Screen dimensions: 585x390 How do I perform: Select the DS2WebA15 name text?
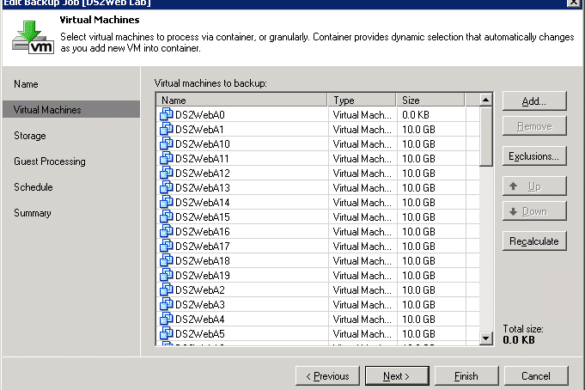coord(203,217)
